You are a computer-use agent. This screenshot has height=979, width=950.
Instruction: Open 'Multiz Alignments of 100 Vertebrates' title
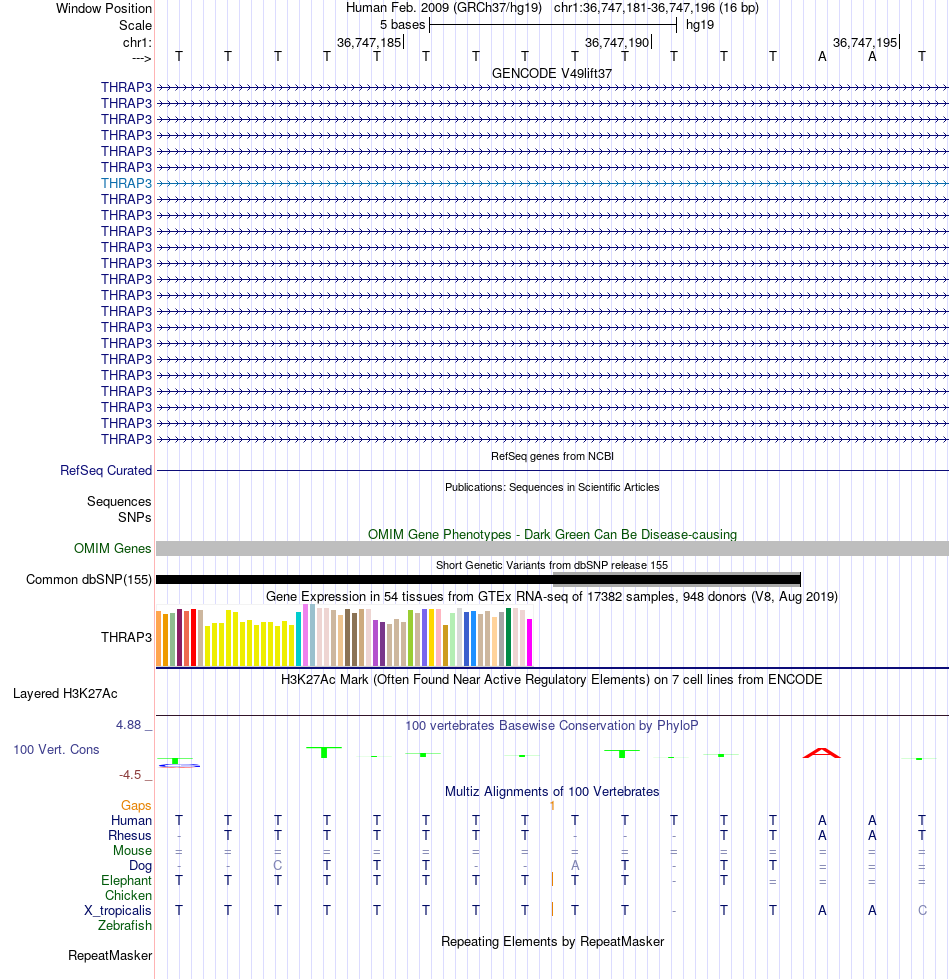tap(552, 791)
